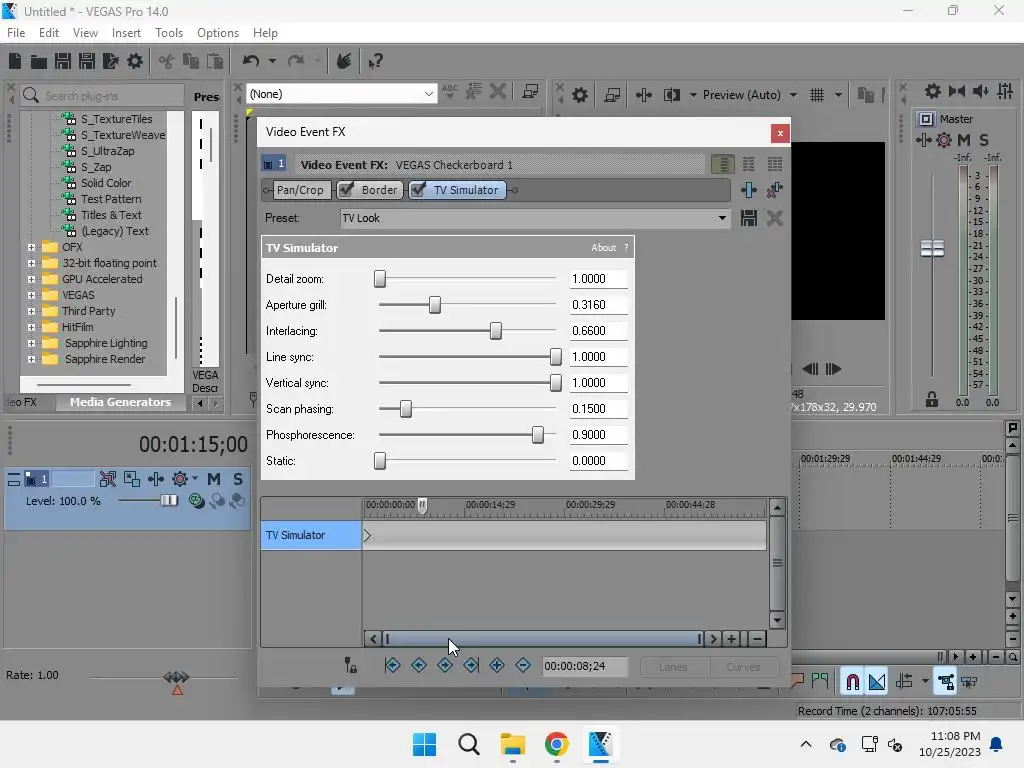The width and height of the screenshot is (1024, 768).
Task: Open About in TV Simulator header
Action: click(603, 248)
